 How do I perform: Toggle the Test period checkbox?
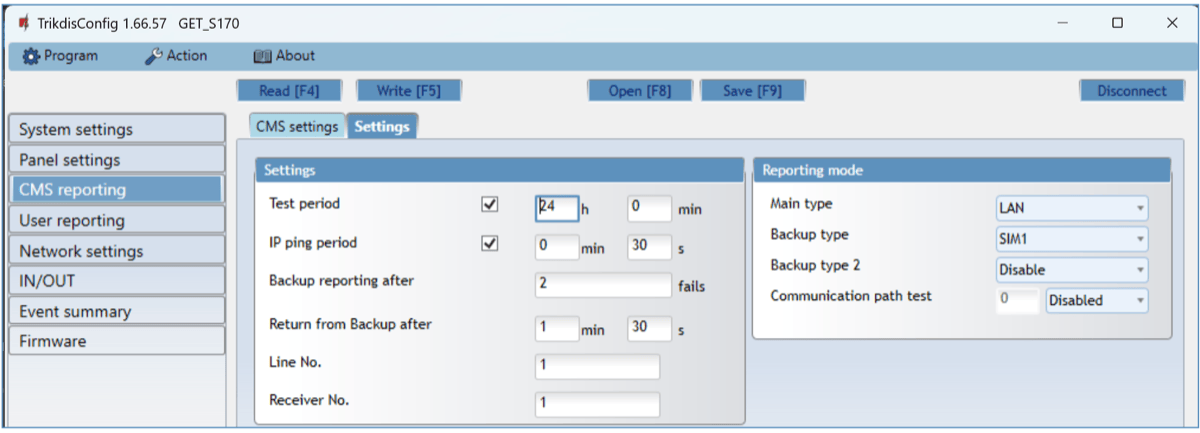point(490,205)
